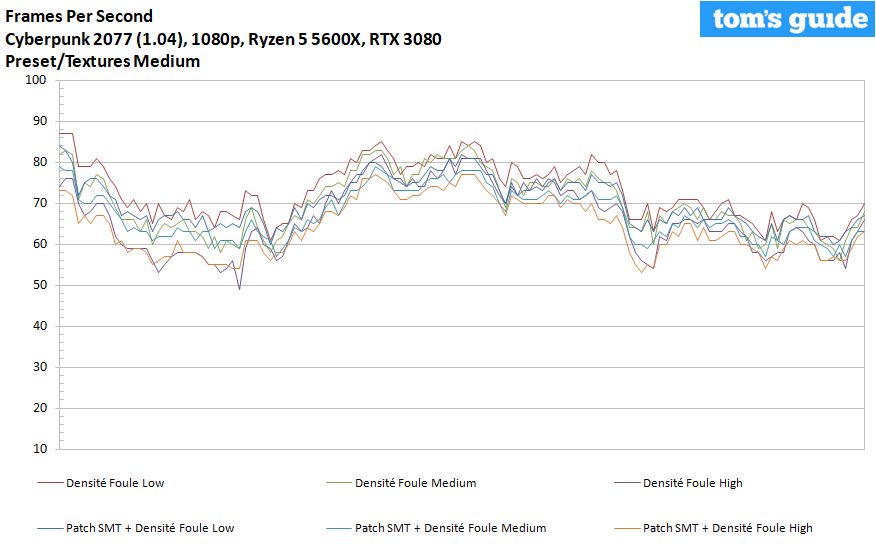Image resolution: width=876 pixels, height=552 pixels.
Task: Click the 40 y-axis label
Action: click(x=40, y=326)
